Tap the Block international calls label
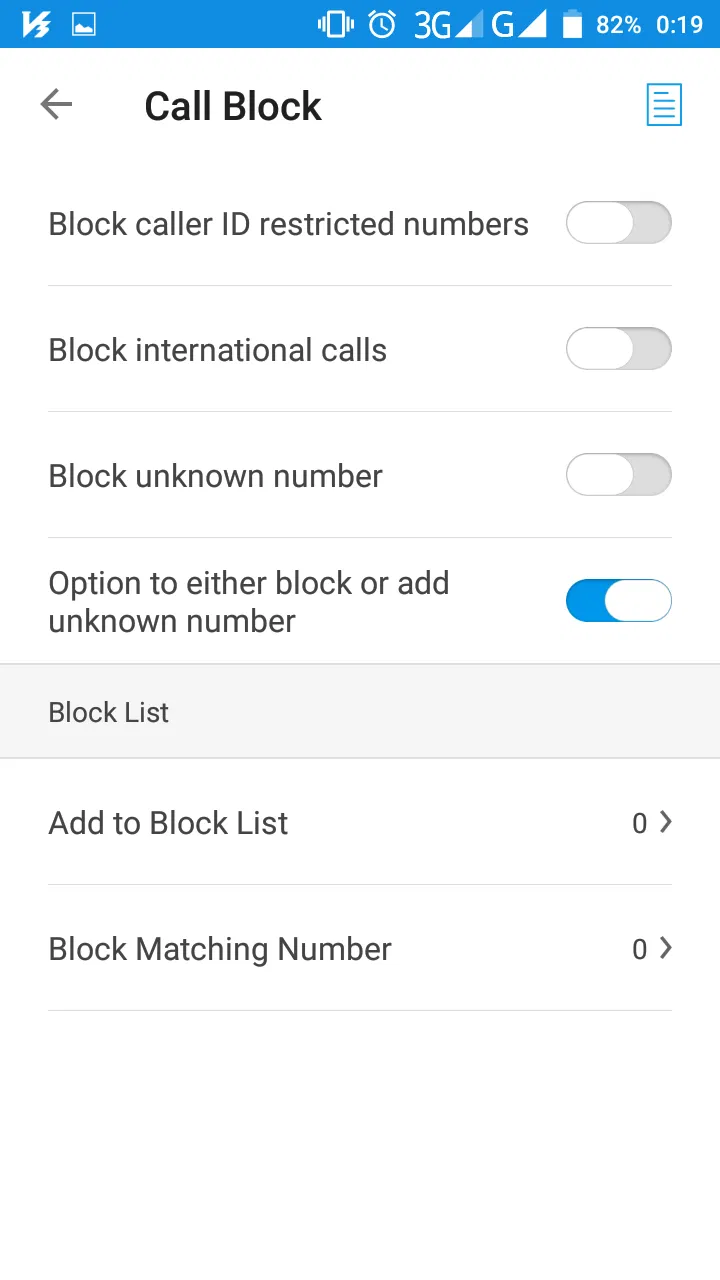 [x=217, y=350]
